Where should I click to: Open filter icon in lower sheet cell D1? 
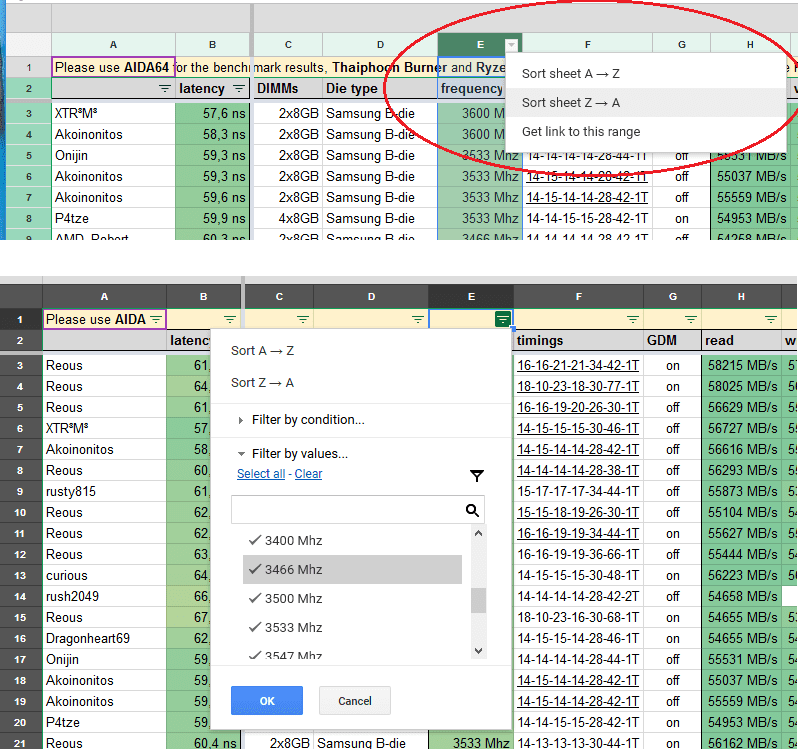(418, 320)
